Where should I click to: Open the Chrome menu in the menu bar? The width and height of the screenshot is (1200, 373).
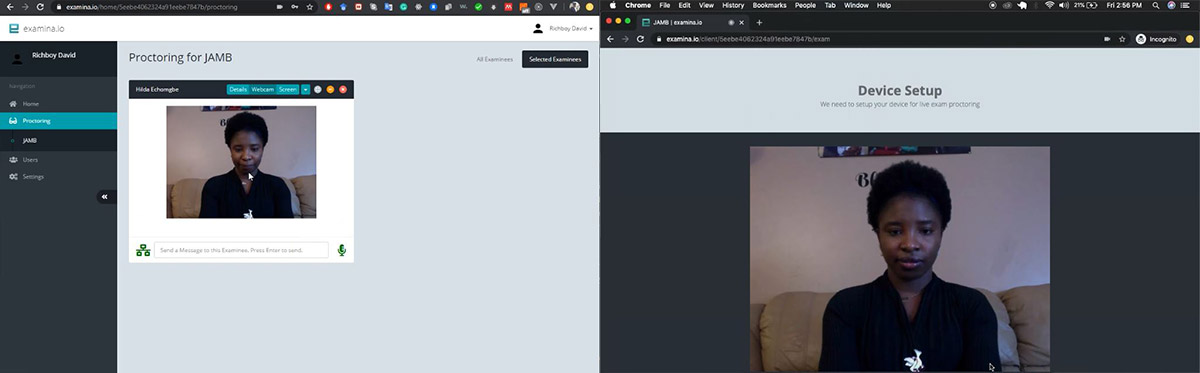point(638,5)
